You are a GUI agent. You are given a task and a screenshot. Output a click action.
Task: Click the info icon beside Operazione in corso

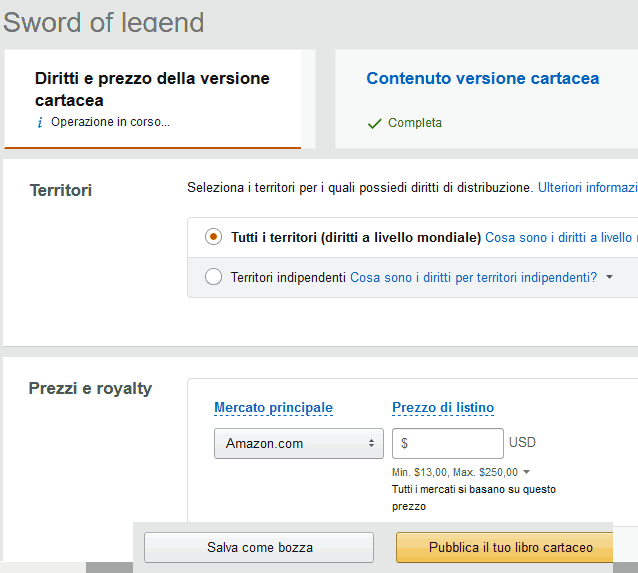(x=40, y=122)
